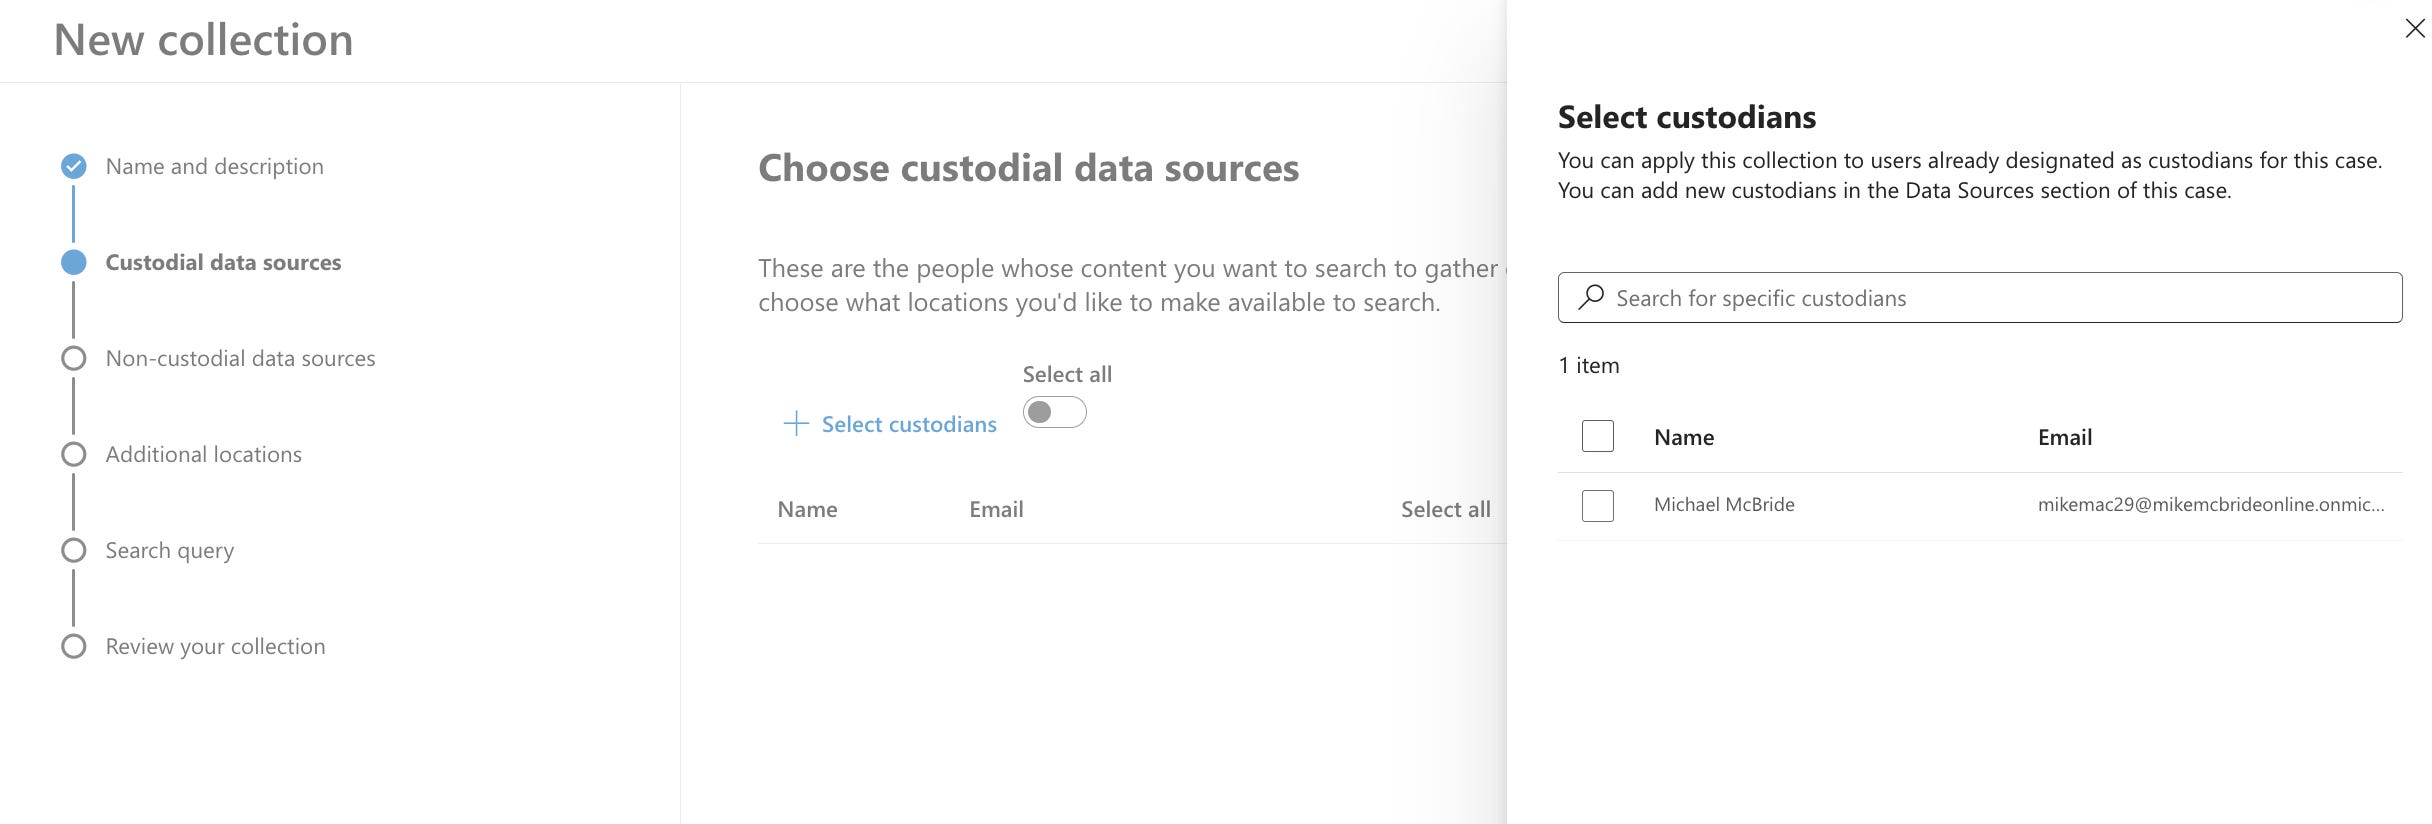The width and height of the screenshot is (2432, 824).
Task: Click the Review your collection step circle
Action: pyautogui.click(x=73, y=646)
